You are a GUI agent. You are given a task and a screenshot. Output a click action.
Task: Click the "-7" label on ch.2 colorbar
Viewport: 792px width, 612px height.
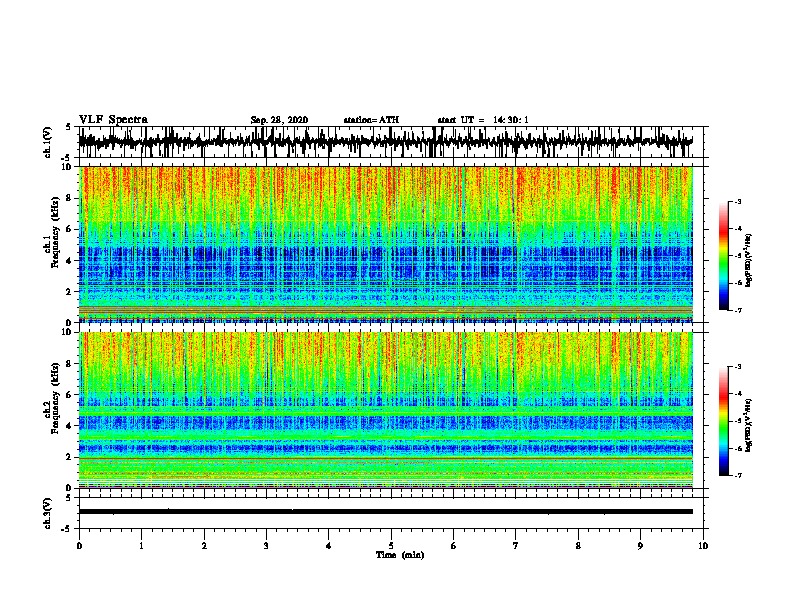pyautogui.click(x=738, y=475)
